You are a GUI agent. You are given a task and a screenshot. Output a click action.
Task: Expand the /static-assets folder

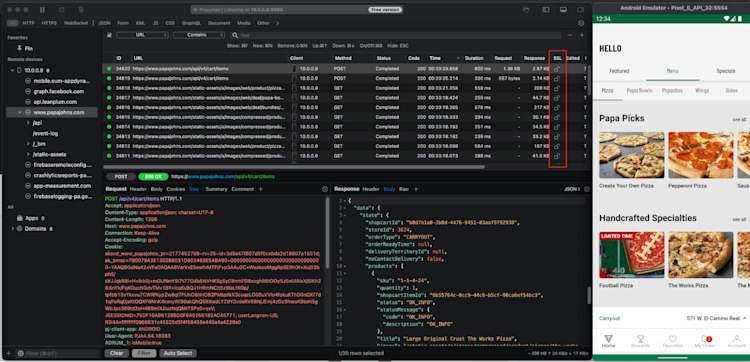click(28, 154)
